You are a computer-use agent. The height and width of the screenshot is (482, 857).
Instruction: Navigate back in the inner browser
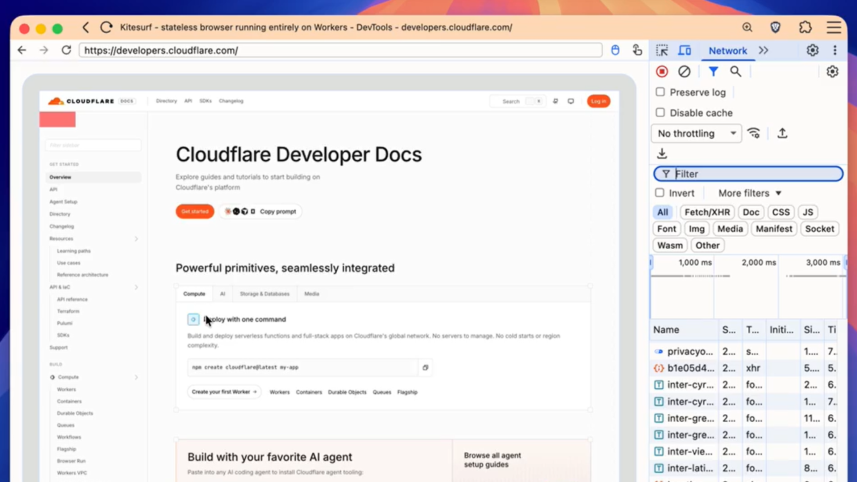22,50
